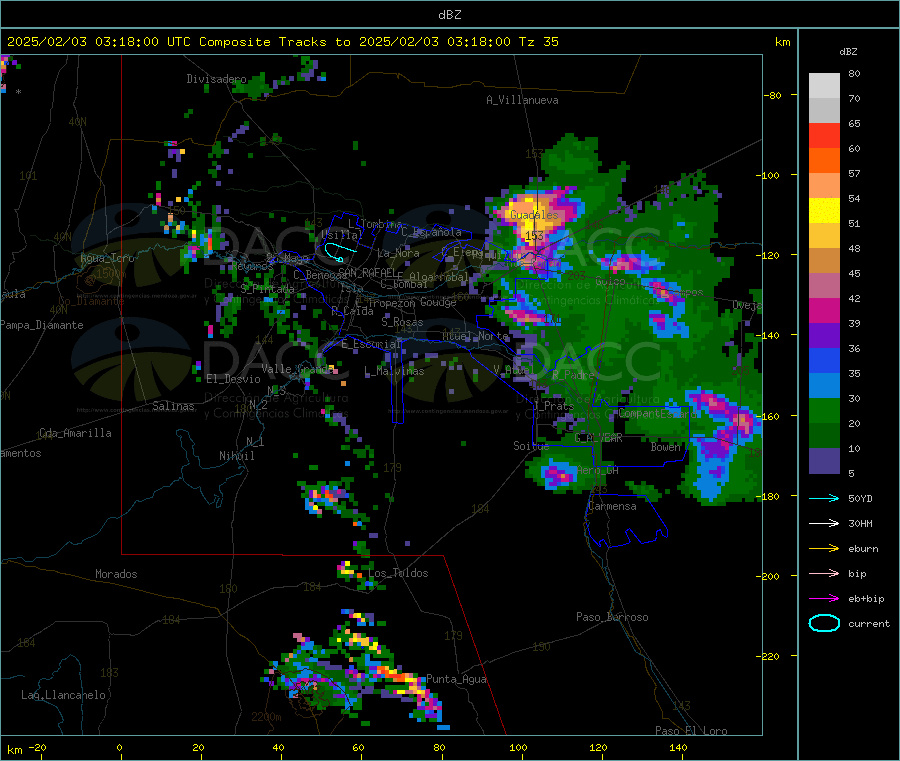Click the 'Valle_Grande' map label
Viewport: 900px width, 761px height.
[297, 369]
